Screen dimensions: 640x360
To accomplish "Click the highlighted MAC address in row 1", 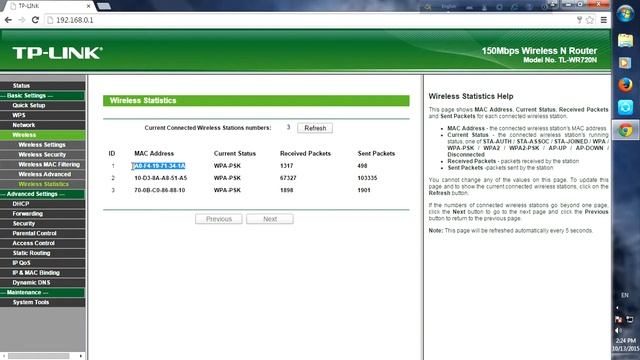I will (159, 166).
